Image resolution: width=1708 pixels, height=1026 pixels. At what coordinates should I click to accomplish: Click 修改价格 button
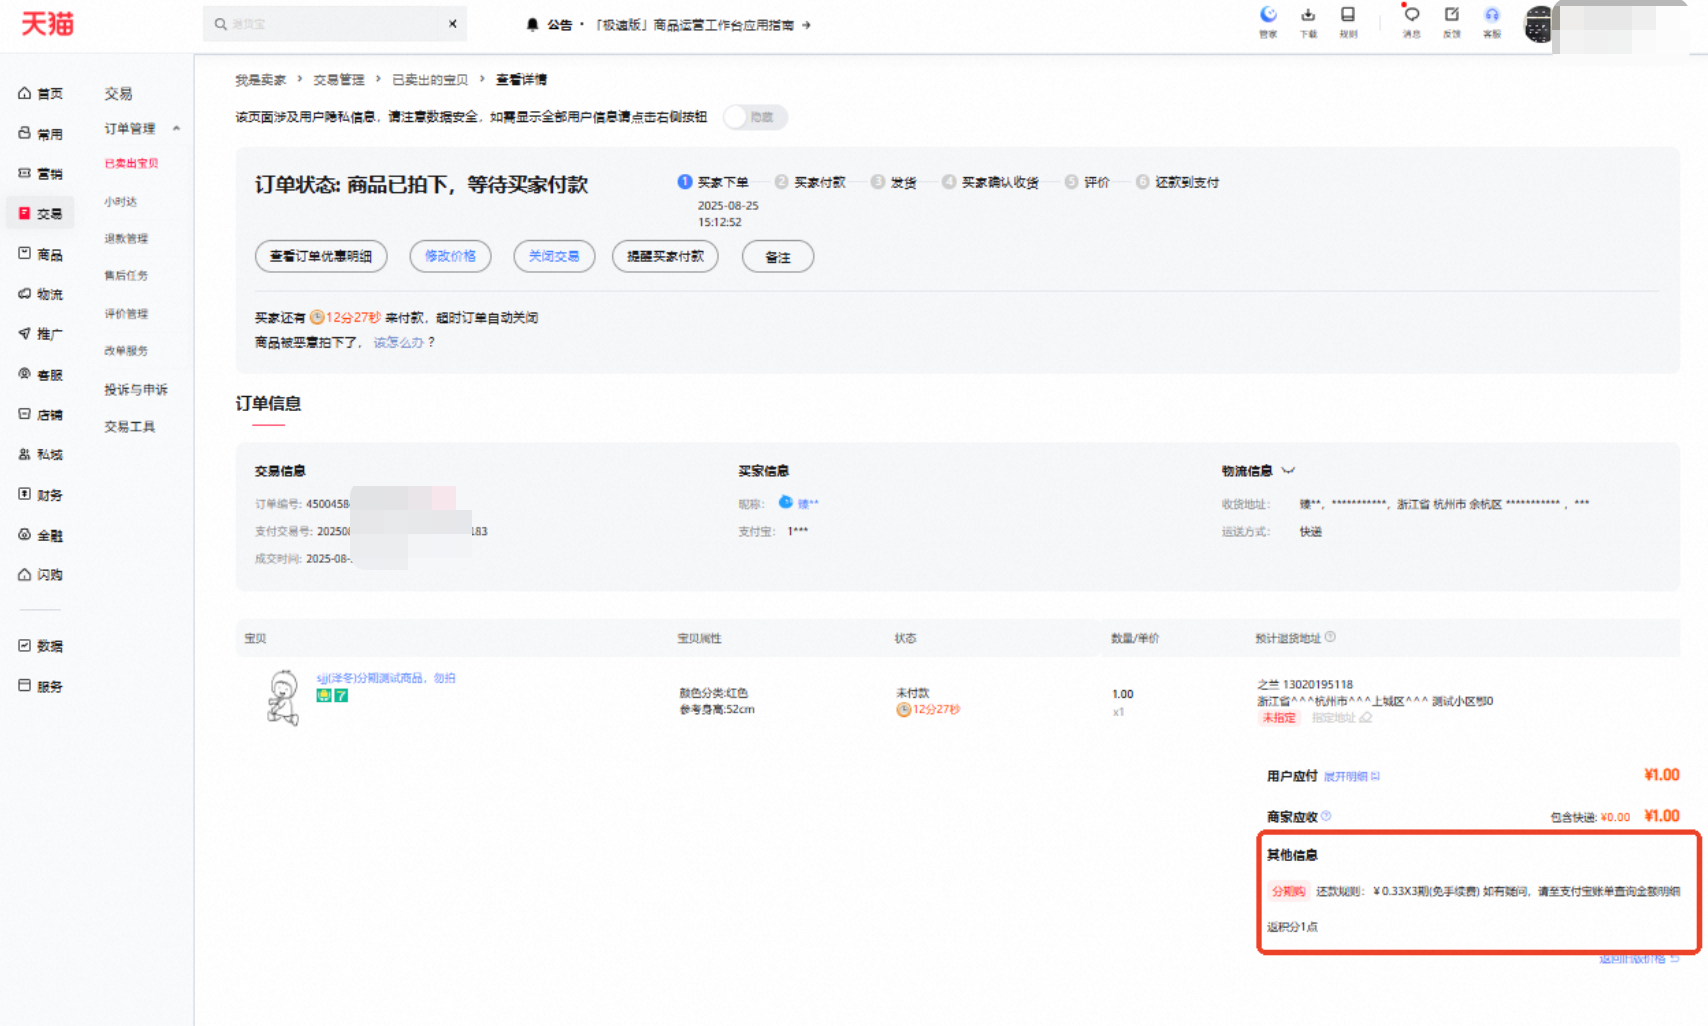click(450, 256)
